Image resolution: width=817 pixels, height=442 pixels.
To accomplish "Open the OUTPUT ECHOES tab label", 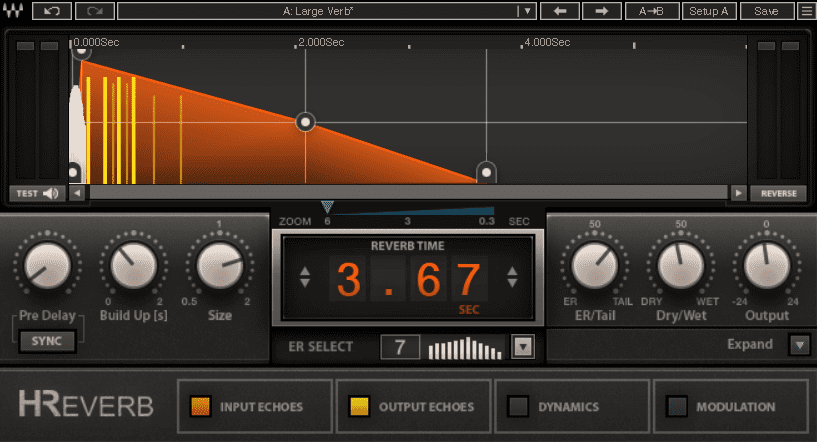I will point(426,407).
